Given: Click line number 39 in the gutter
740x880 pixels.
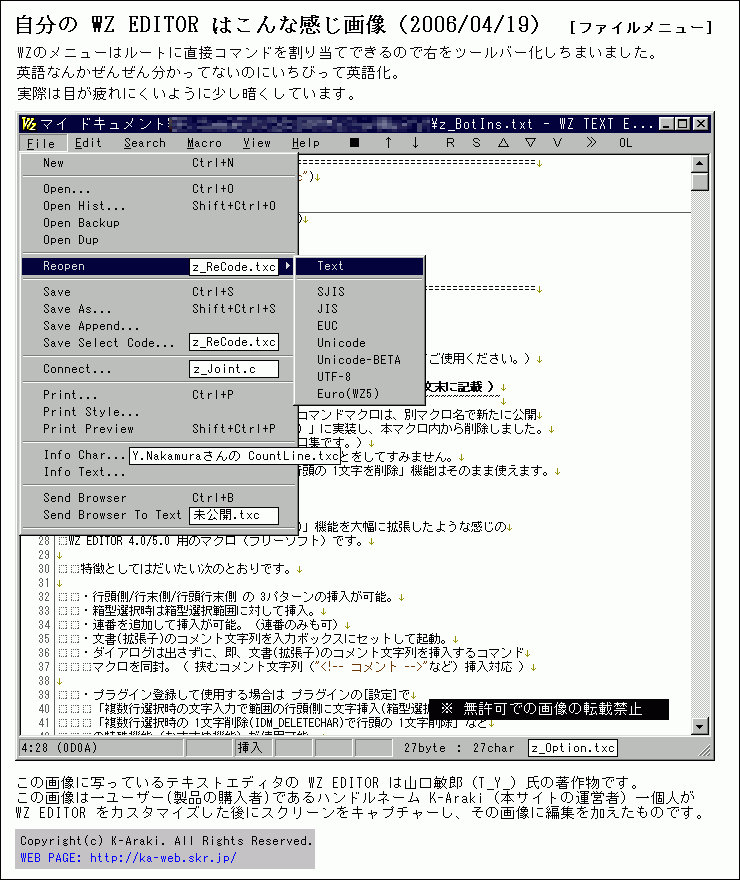Looking at the screenshot, I should coord(44,695).
